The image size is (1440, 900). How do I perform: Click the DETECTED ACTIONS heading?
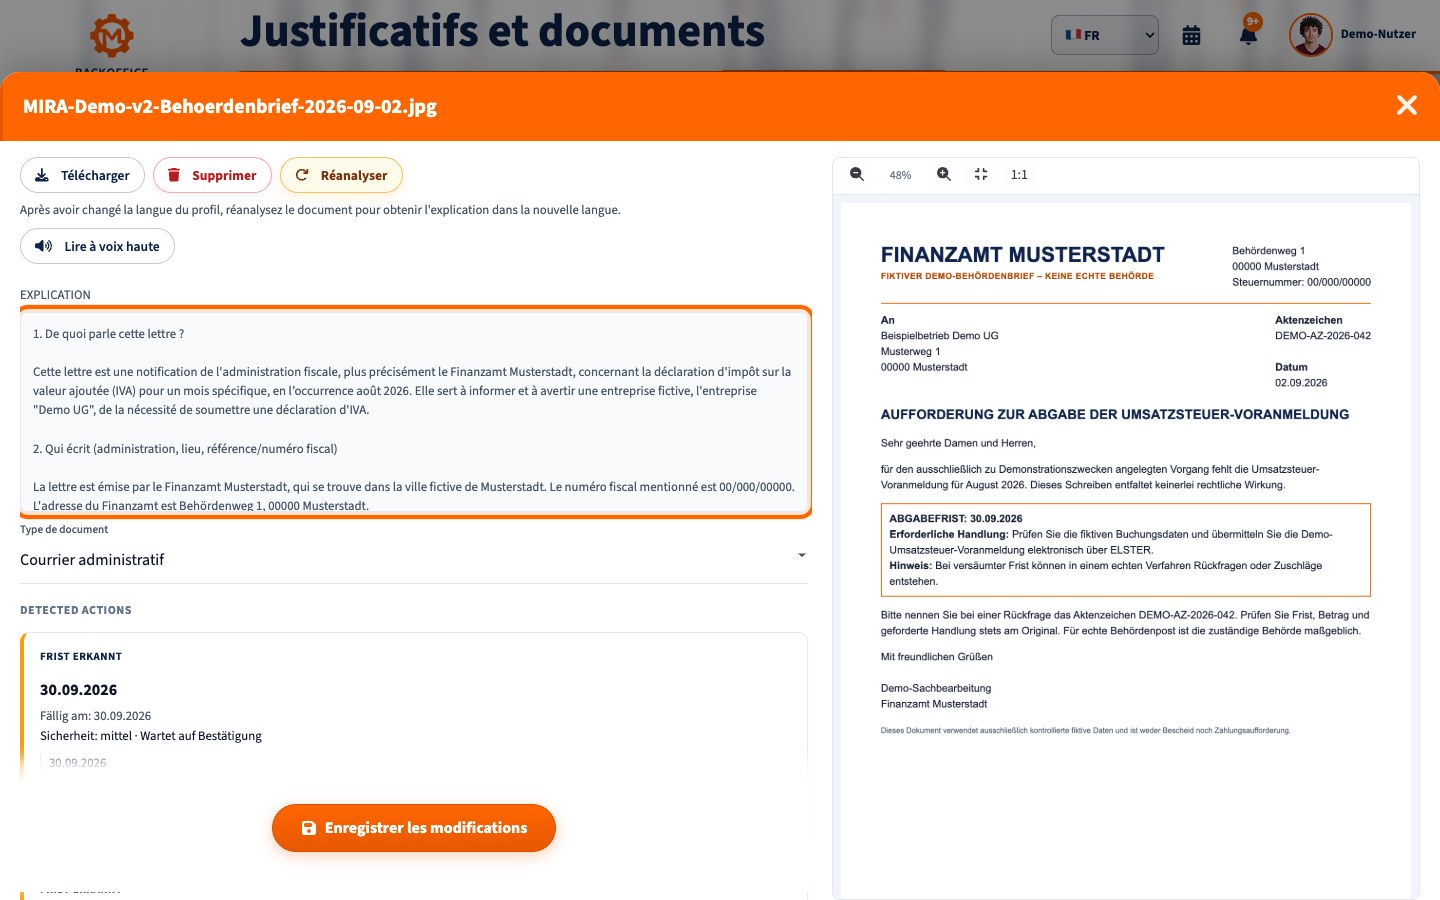(76, 610)
